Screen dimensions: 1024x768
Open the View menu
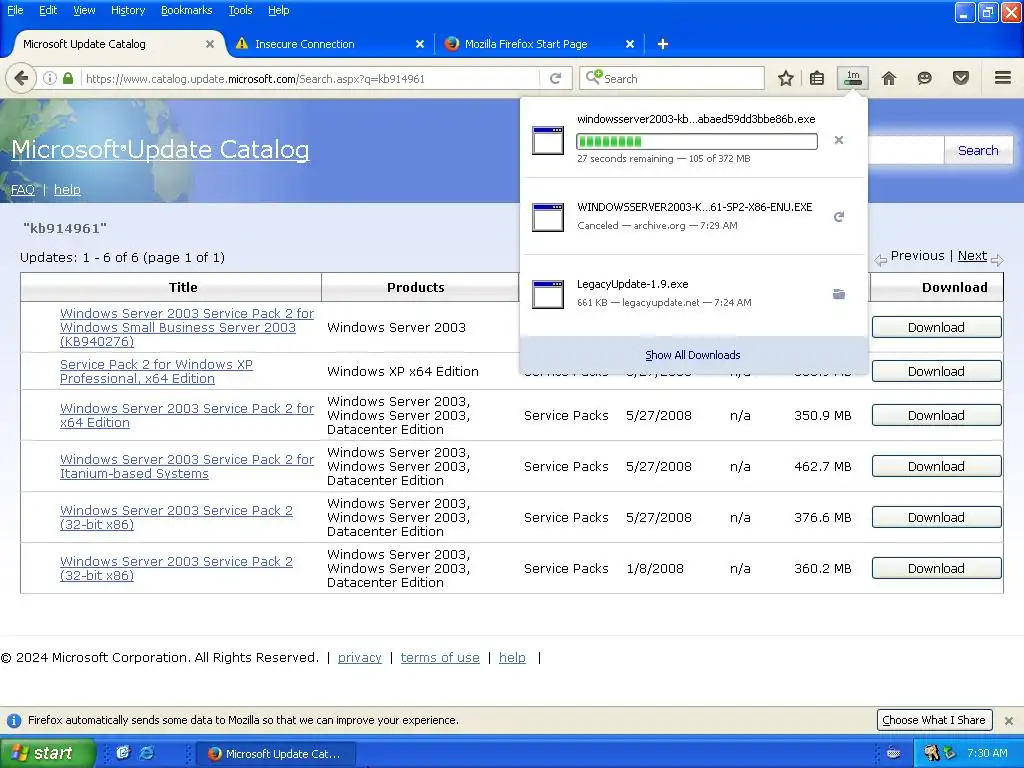[84, 10]
